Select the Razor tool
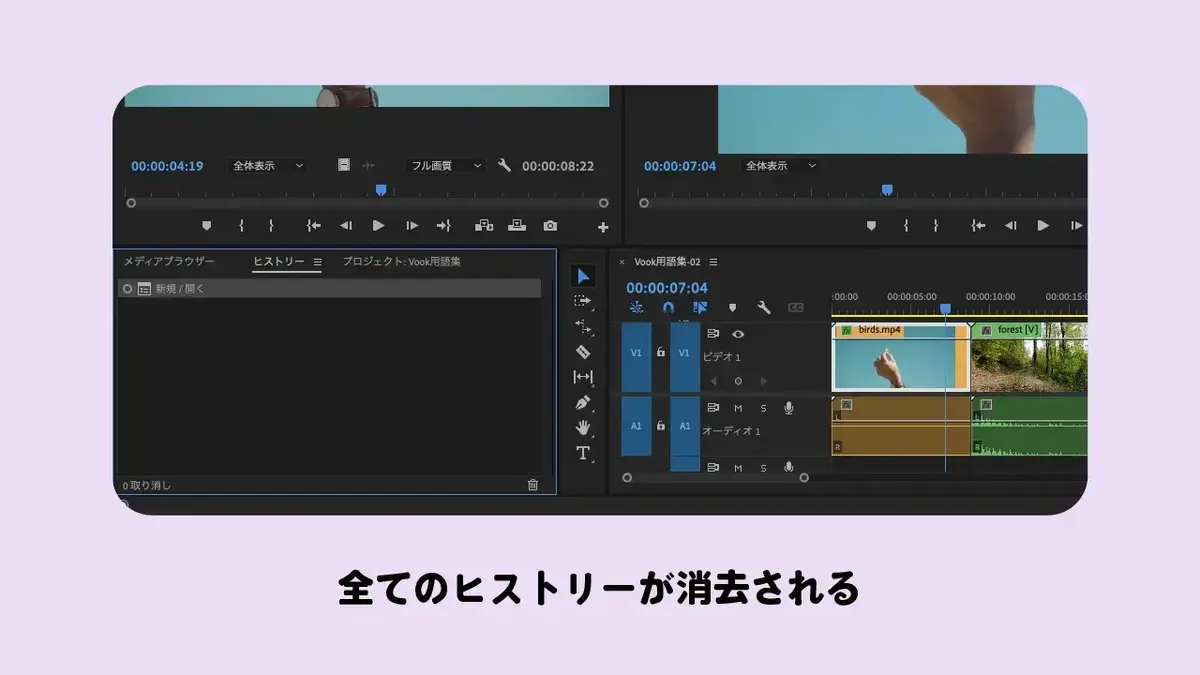Image resolution: width=1200 pixels, height=675 pixels. (583, 352)
